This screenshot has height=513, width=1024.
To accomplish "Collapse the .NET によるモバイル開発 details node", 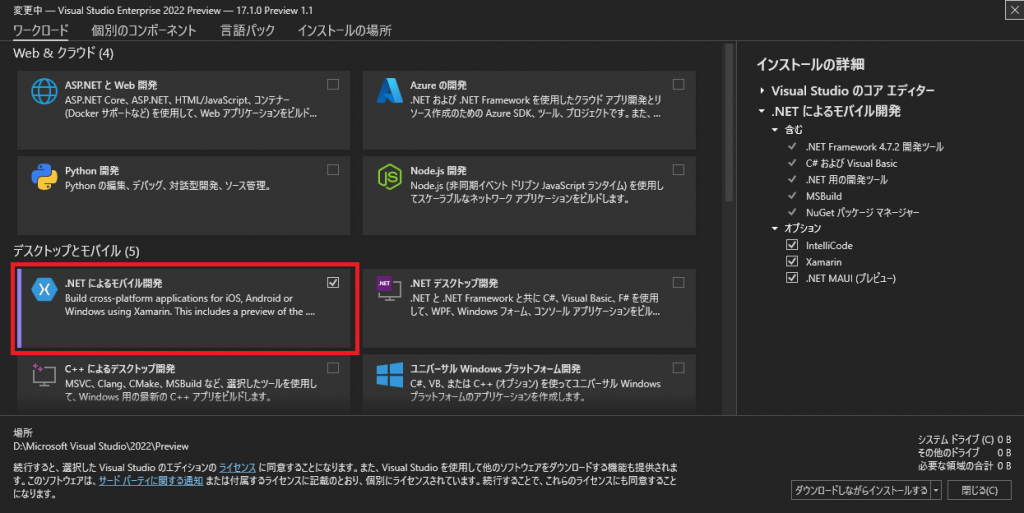I will click(761, 111).
